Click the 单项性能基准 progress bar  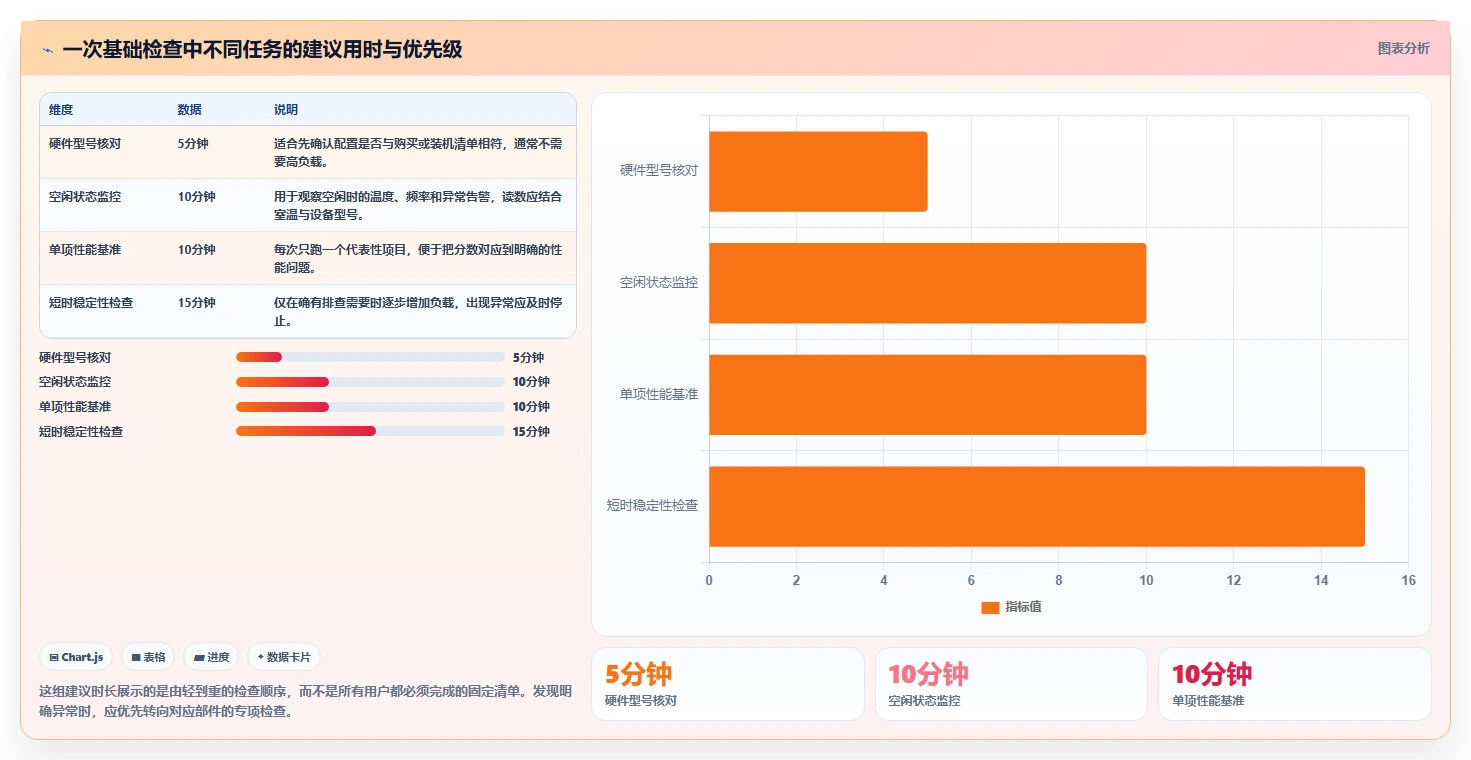click(x=370, y=407)
